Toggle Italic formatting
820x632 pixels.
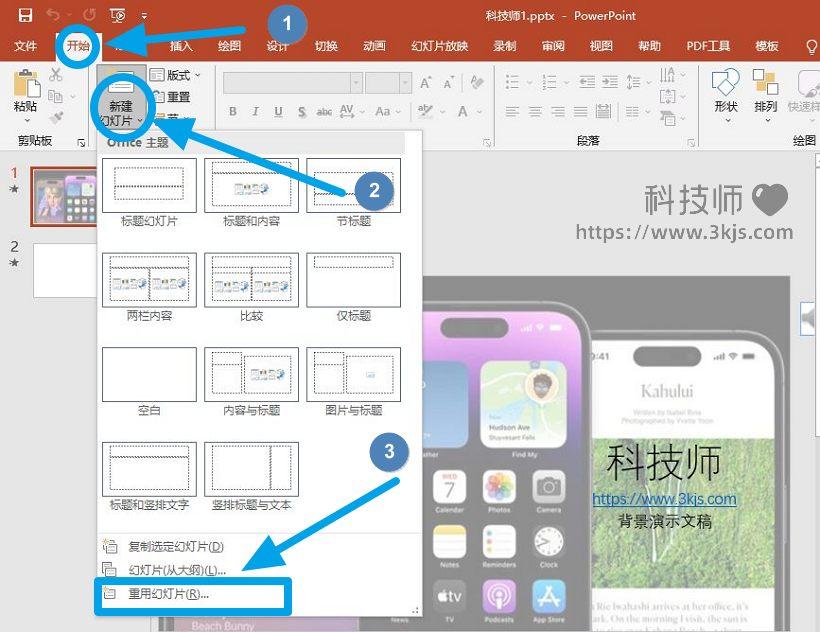[255, 111]
